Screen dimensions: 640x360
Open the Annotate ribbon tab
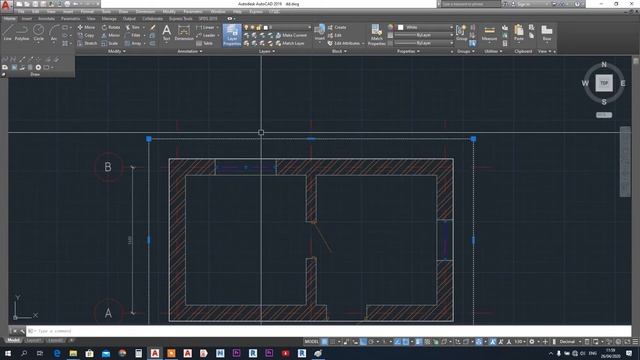click(46, 18)
